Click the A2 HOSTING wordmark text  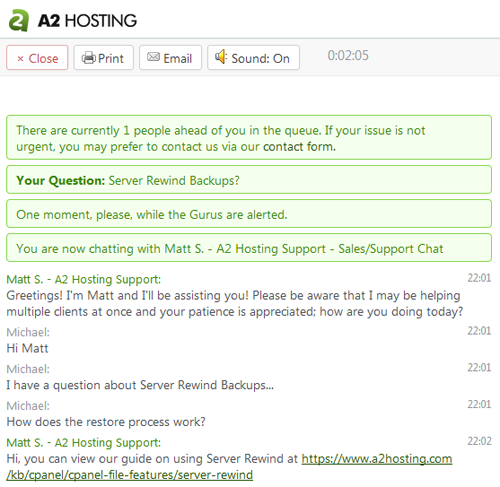click(x=87, y=21)
